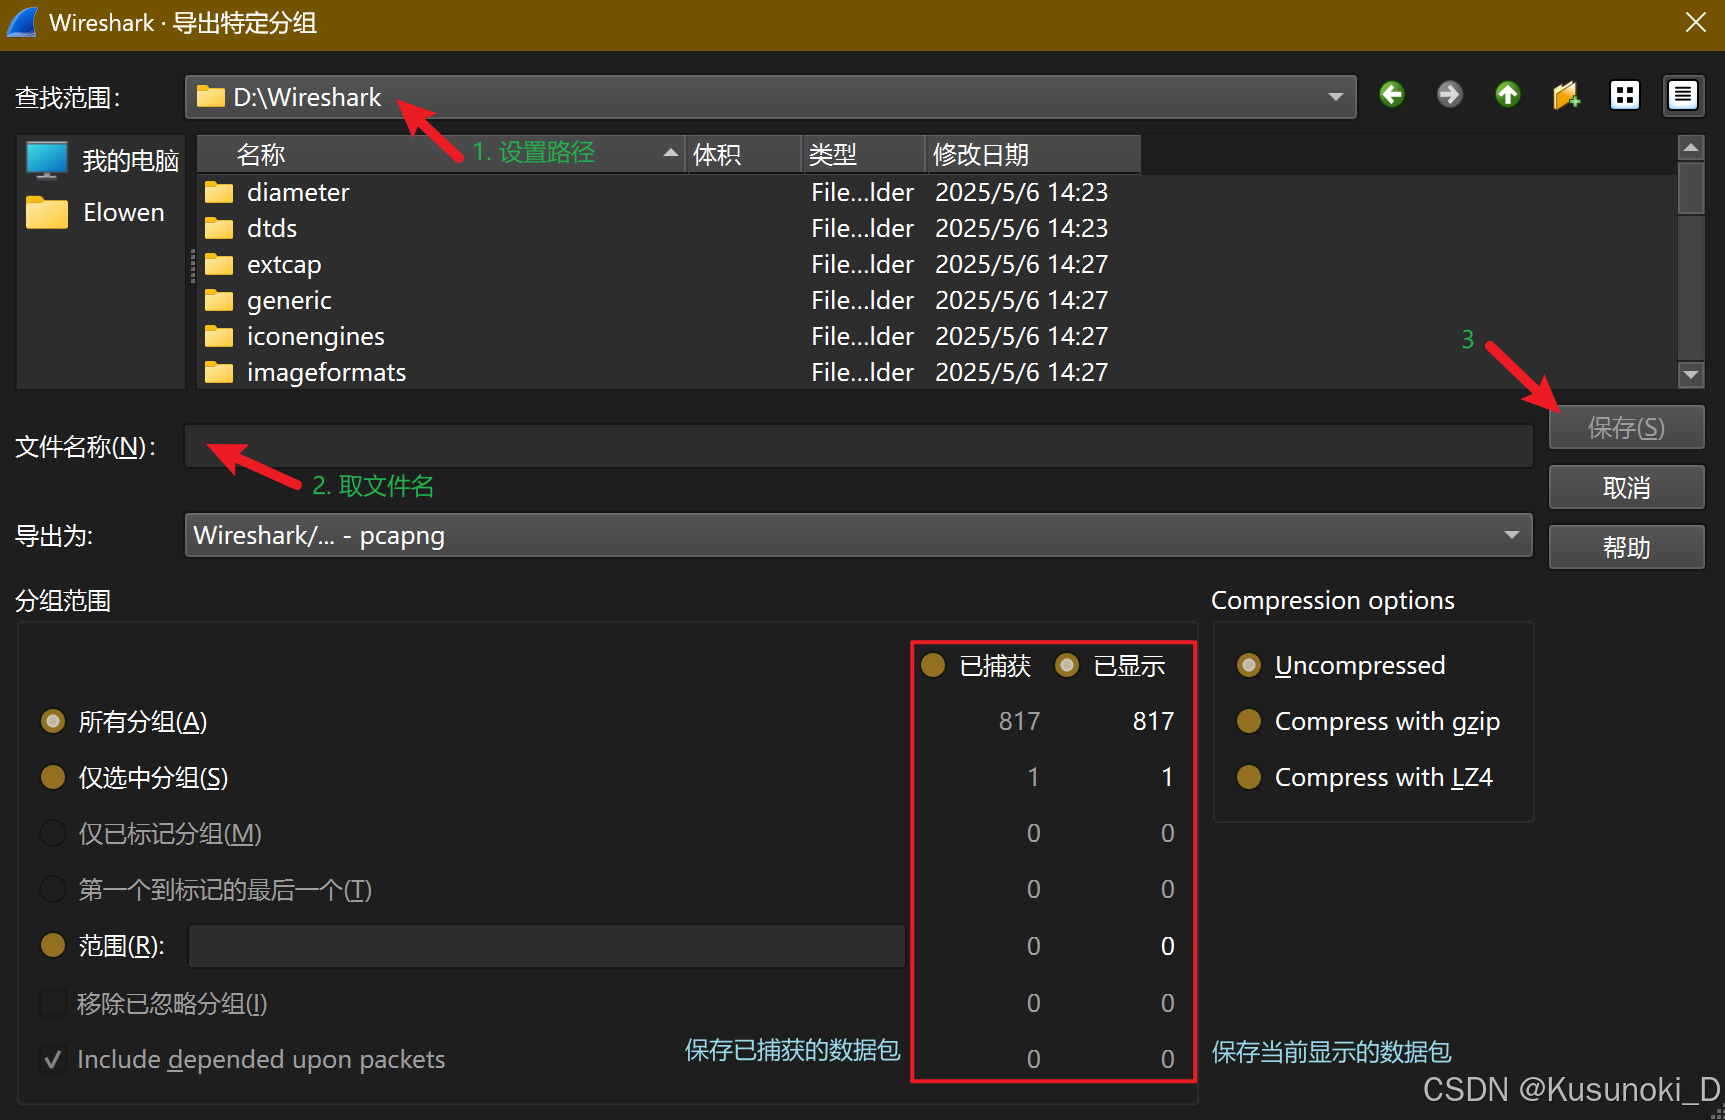This screenshot has height=1120, width=1725.
Task: Click the 帮助 help button
Action: point(1626,548)
